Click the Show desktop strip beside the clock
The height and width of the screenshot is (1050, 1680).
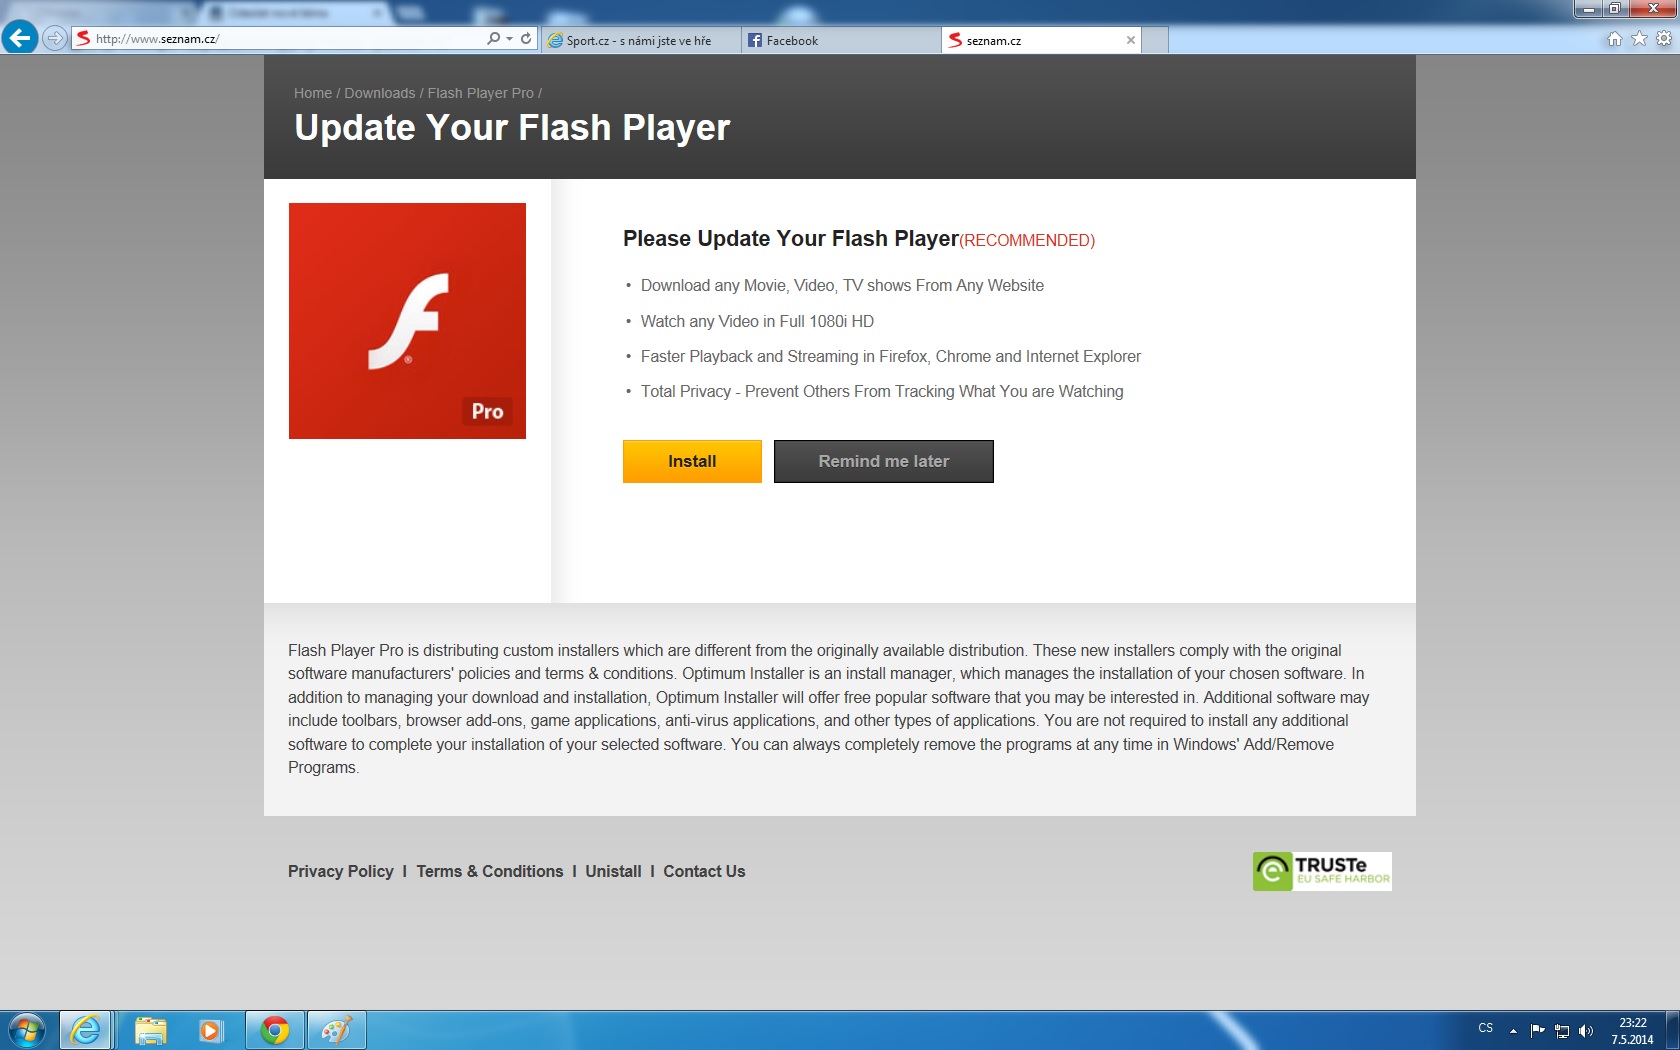click(x=1673, y=1030)
